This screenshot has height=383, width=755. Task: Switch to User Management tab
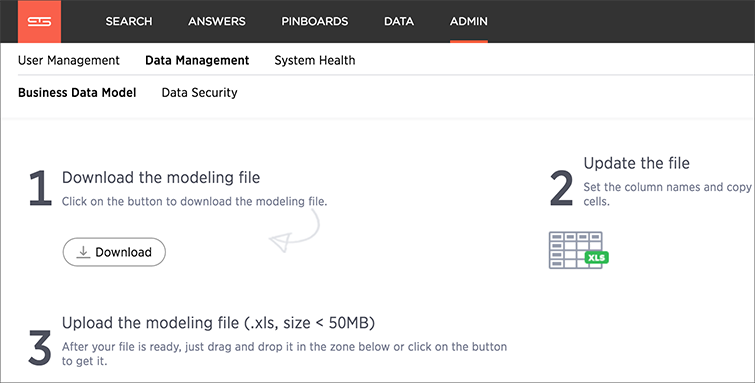[x=69, y=60]
